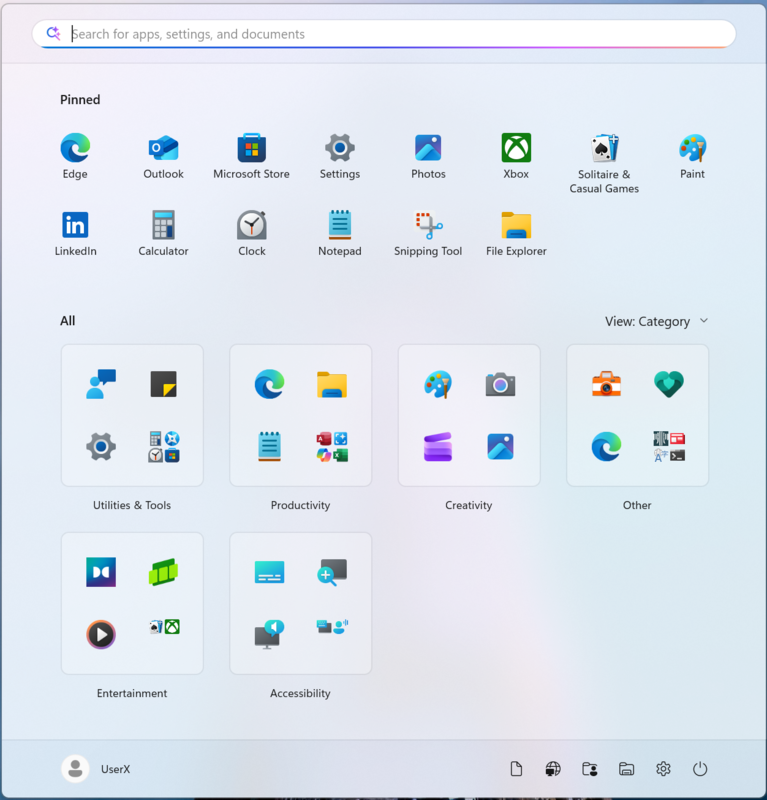Click the search box for apps and settings
Viewport: 767px width, 800px height.
pos(384,34)
